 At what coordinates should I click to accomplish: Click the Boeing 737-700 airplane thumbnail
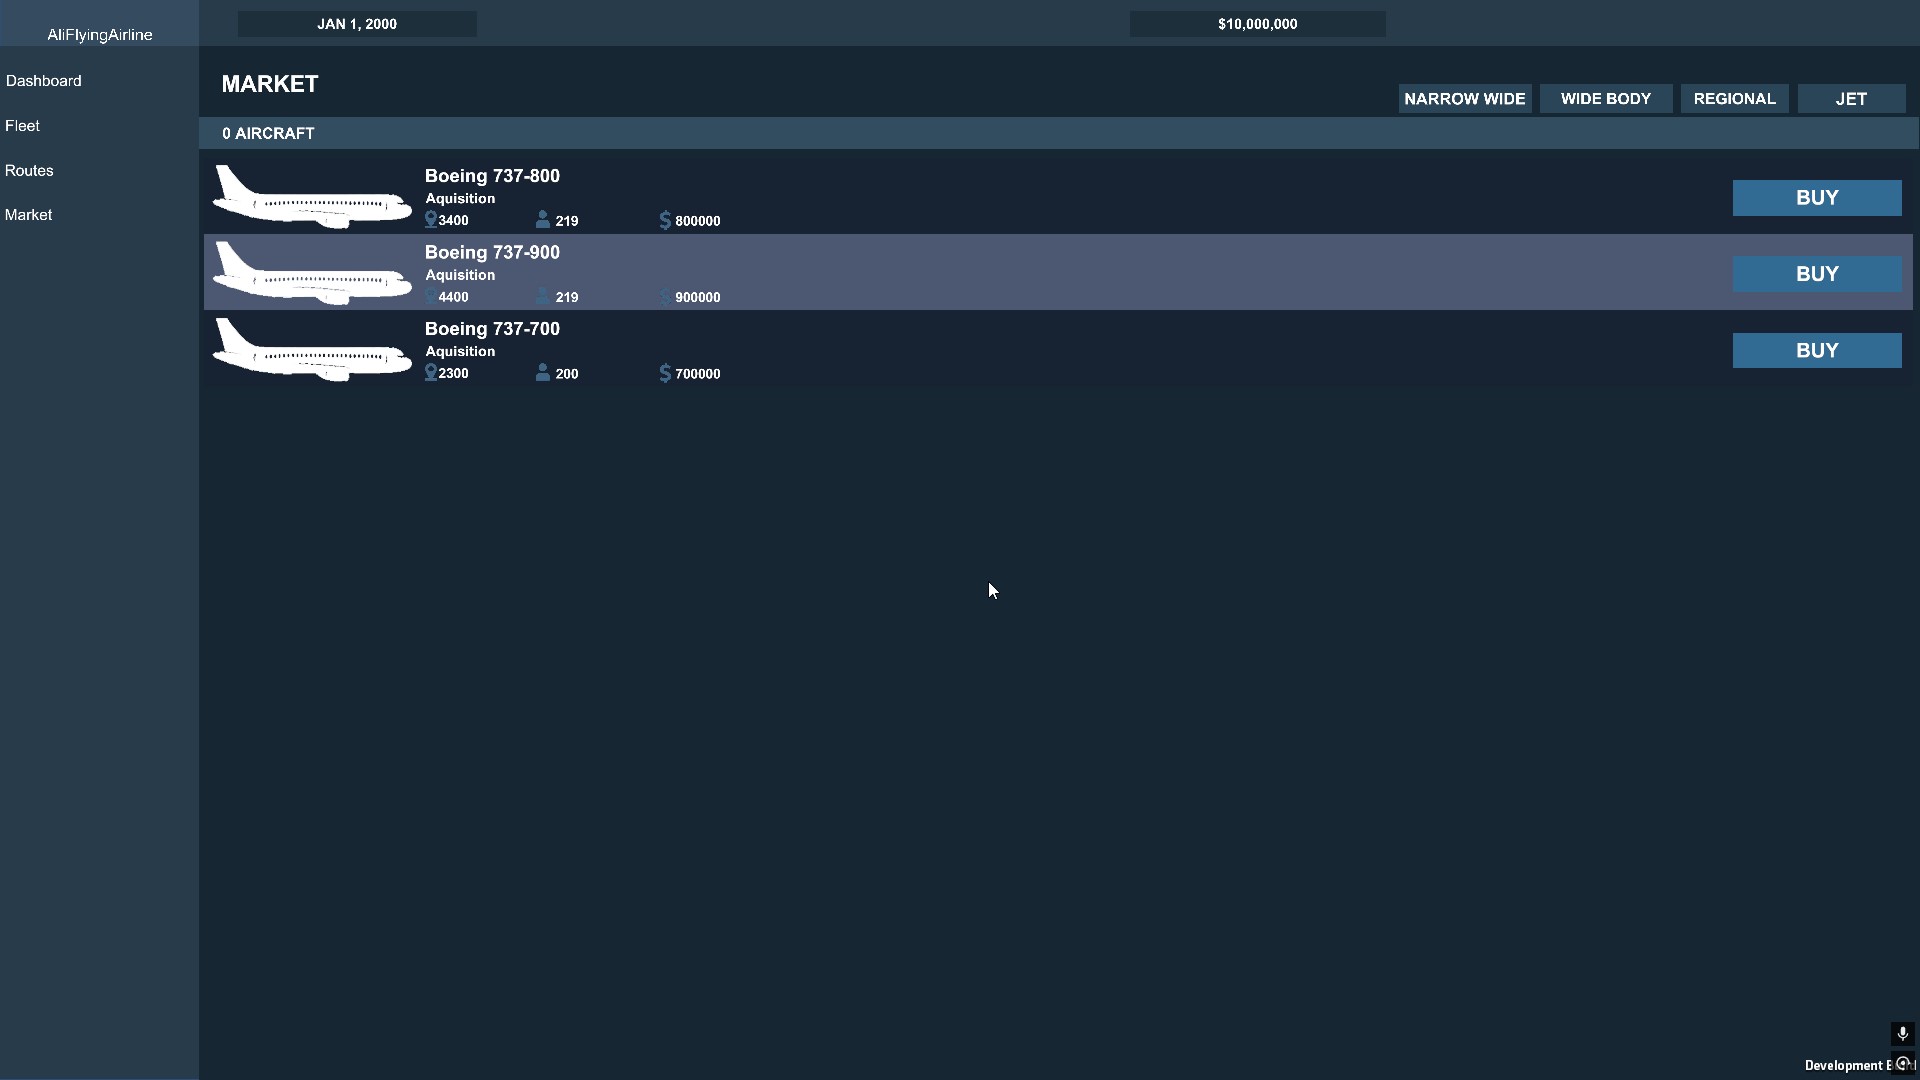pos(312,350)
